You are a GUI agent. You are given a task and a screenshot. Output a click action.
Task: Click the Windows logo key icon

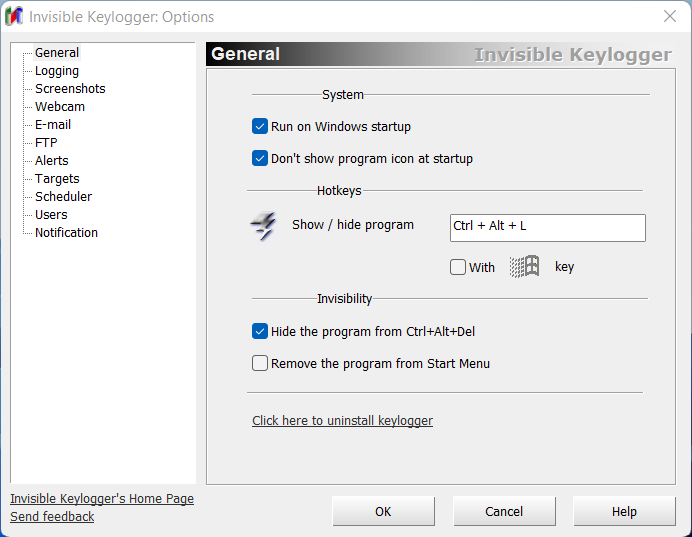point(524,267)
